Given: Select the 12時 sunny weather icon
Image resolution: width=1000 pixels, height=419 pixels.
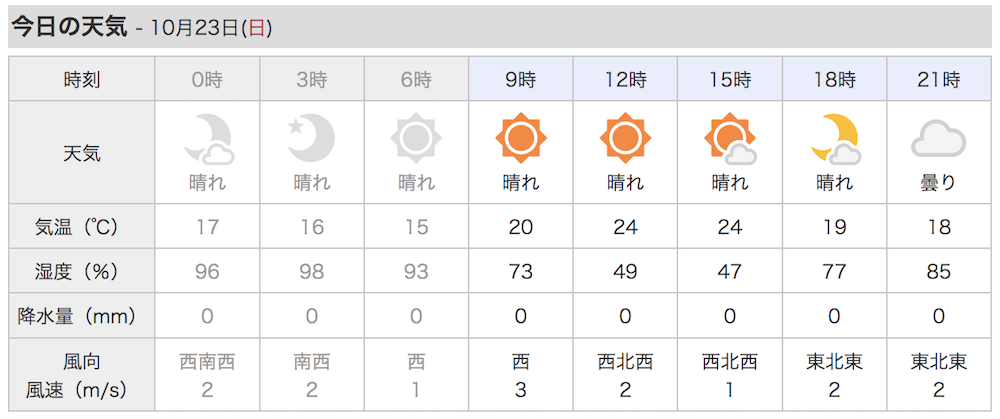Looking at the screenshot, I should tap(625, 138).
